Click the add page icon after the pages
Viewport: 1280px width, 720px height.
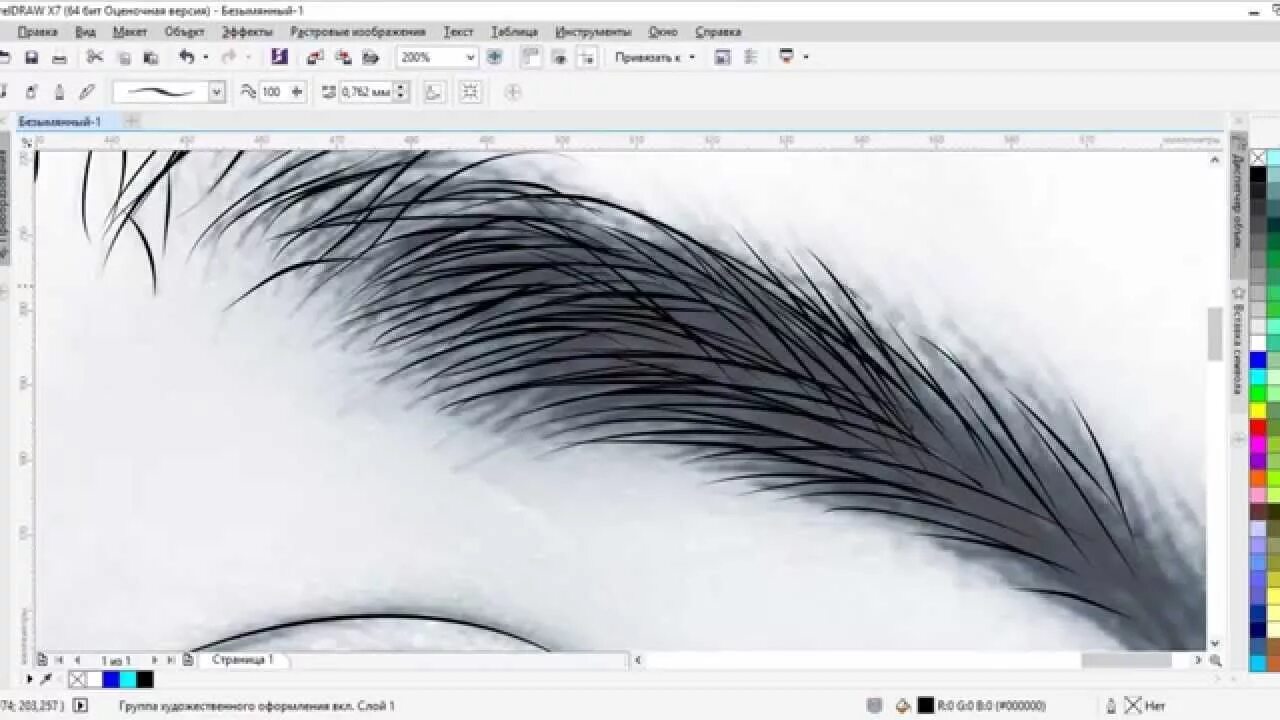click(188, 660)
